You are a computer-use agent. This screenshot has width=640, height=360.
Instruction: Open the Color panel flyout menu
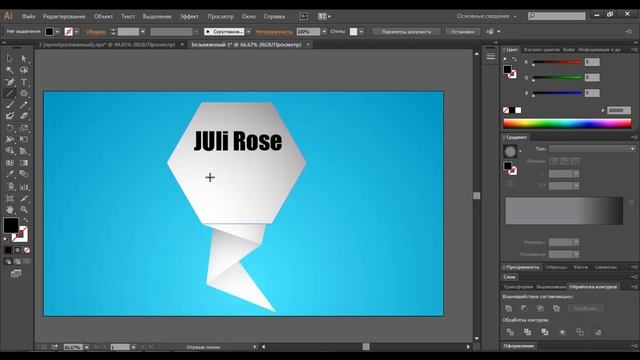[634, 49]
